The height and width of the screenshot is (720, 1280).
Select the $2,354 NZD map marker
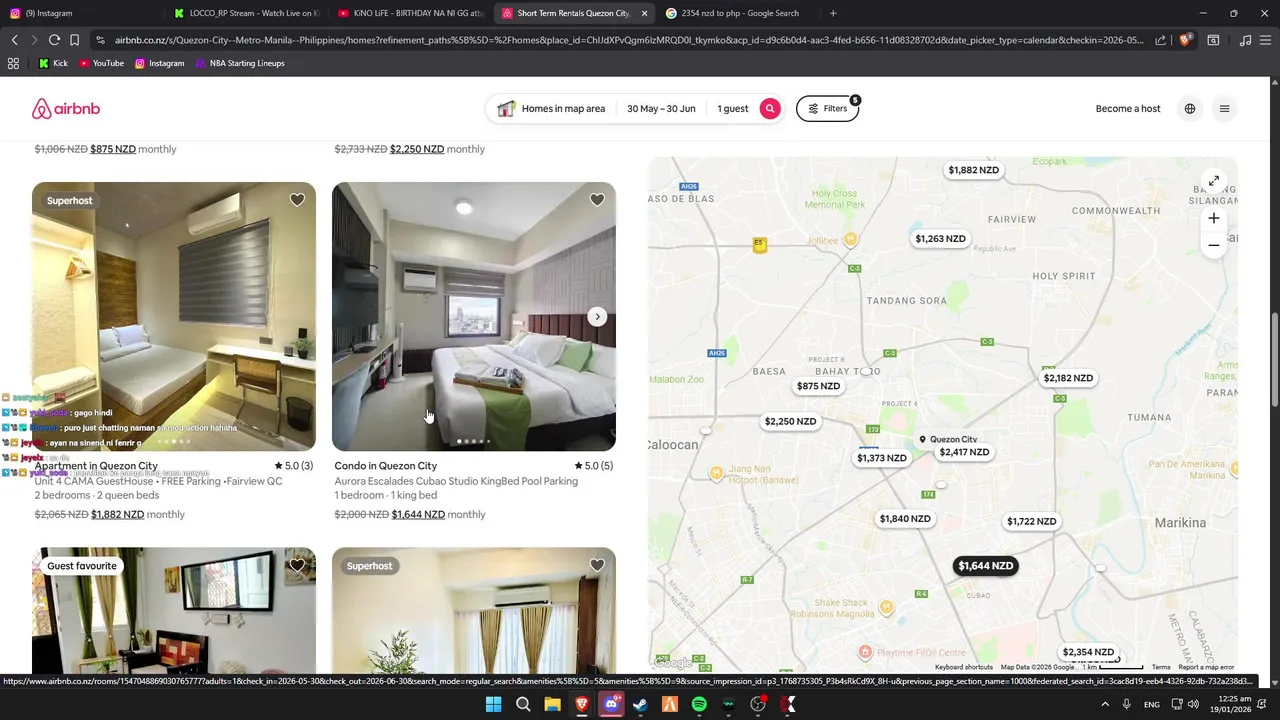point(1088,652)
